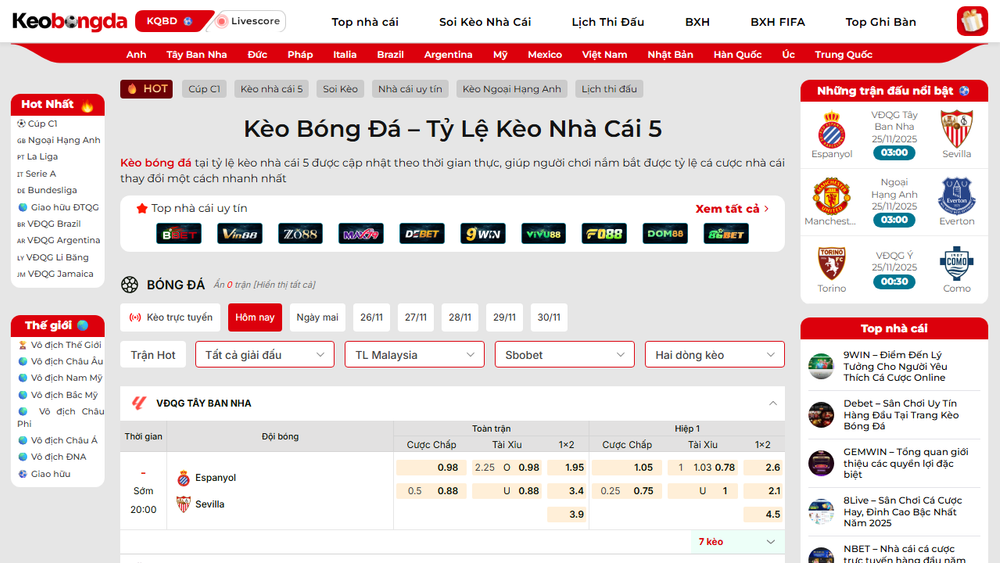
Task: Click Espanyol small crest in odds table
Action: click(184, 478)
